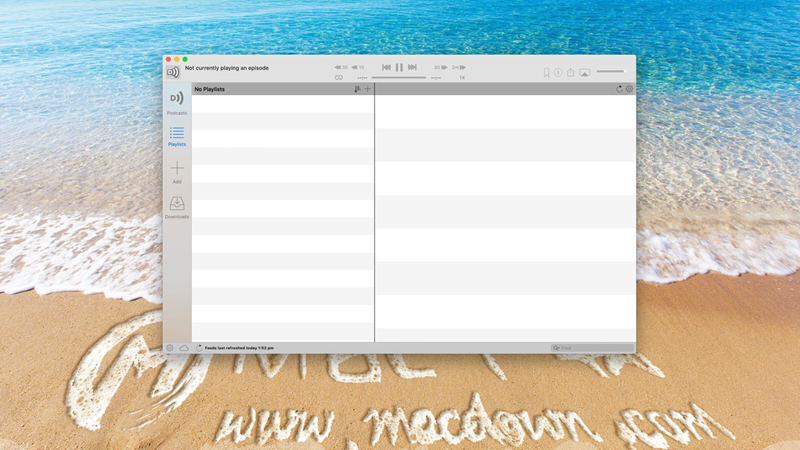
Task: Open the AirPlay output icon
Action: point(585,72)
